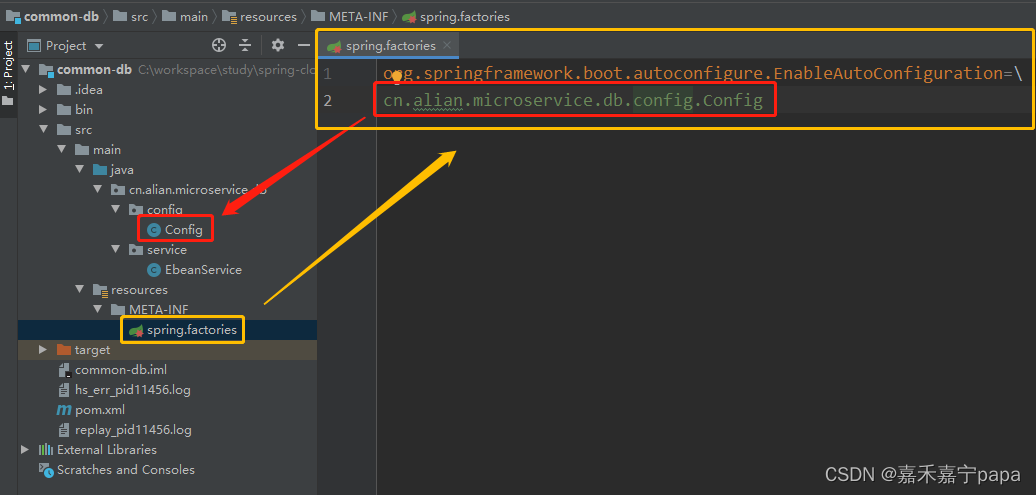Collapse the src folder
The image size is (1036, 495).
44,130
